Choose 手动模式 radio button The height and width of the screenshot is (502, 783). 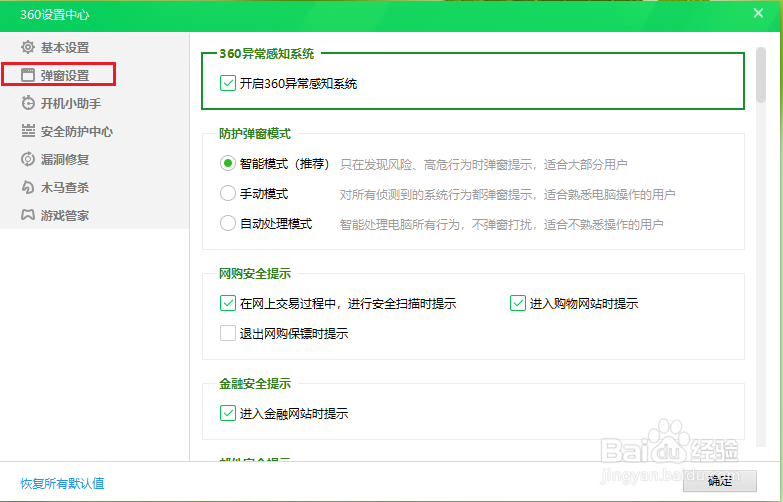point(228,193)
